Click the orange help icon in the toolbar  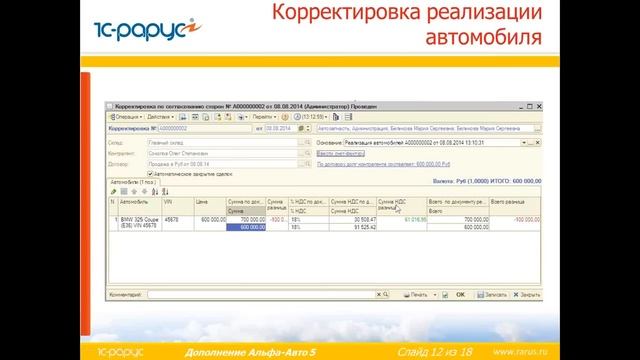(285, 117)
